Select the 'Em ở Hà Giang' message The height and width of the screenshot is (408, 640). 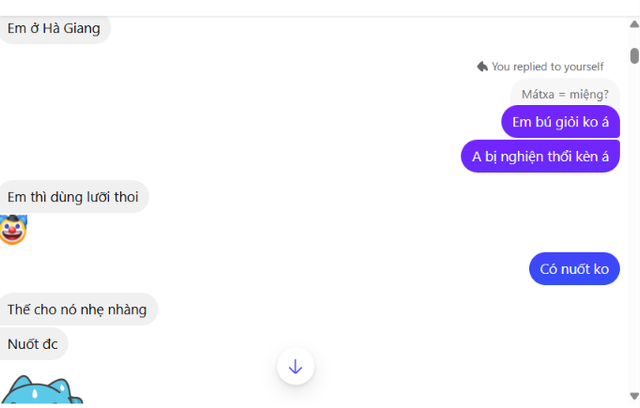coord(53,29)
